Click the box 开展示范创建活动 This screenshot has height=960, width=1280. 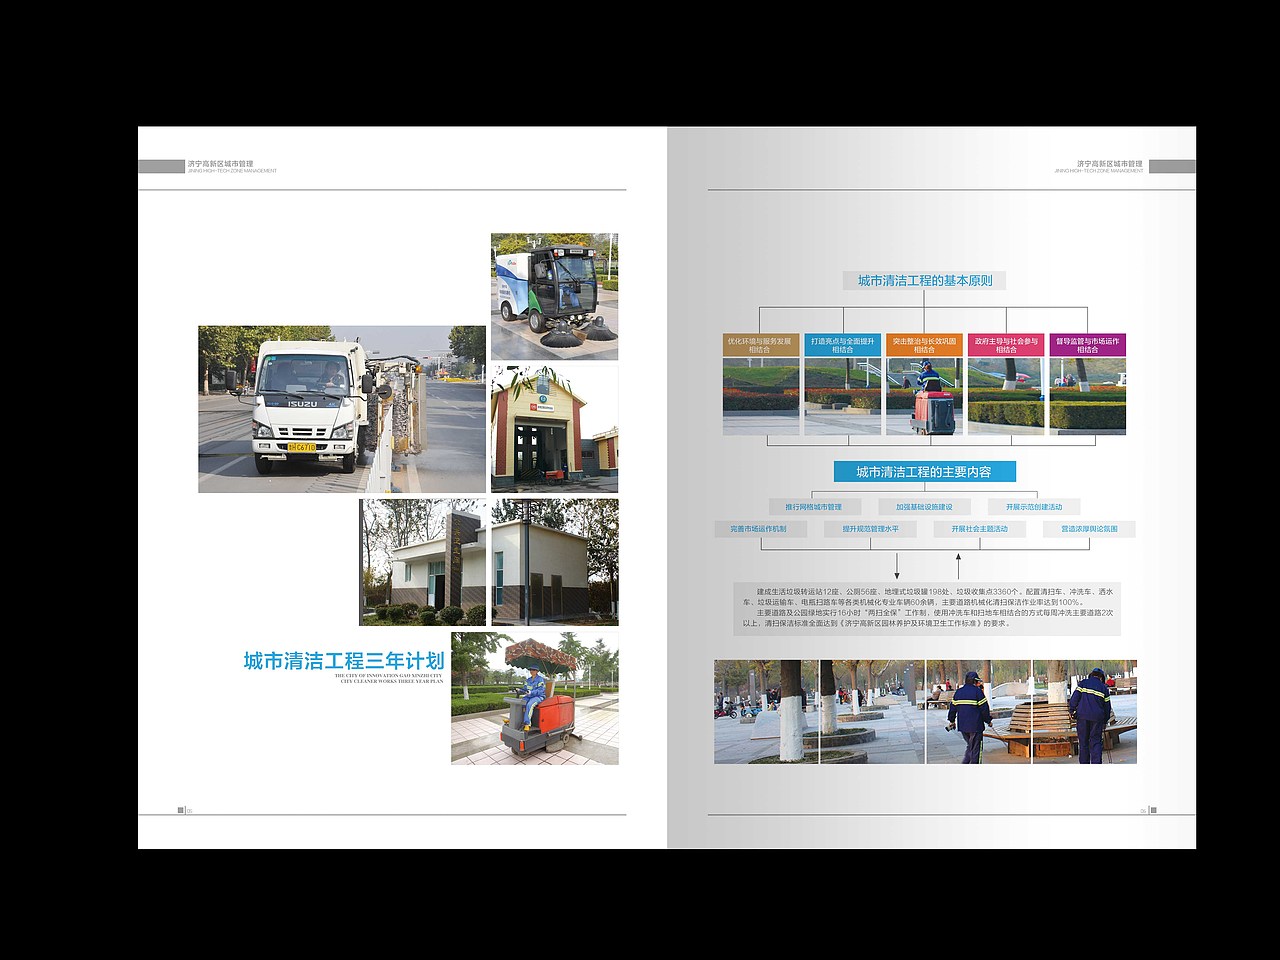tap(1034, 507)
